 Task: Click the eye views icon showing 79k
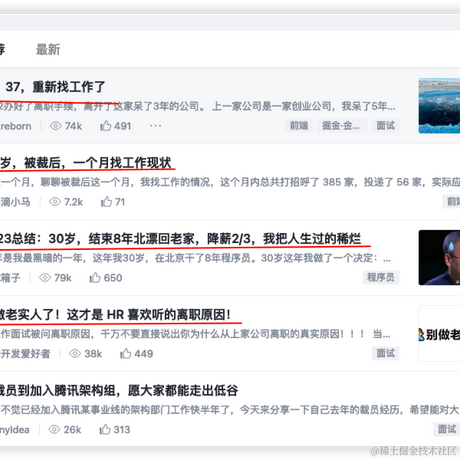pos(45,278)
